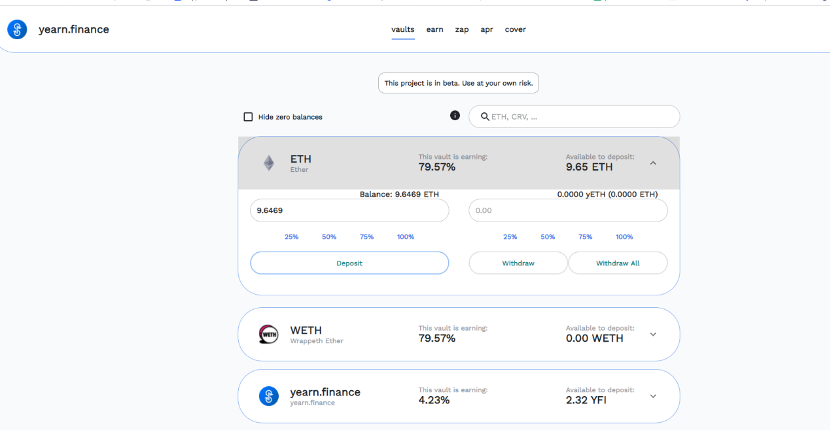Click the Withdraw button

[518, 263]
